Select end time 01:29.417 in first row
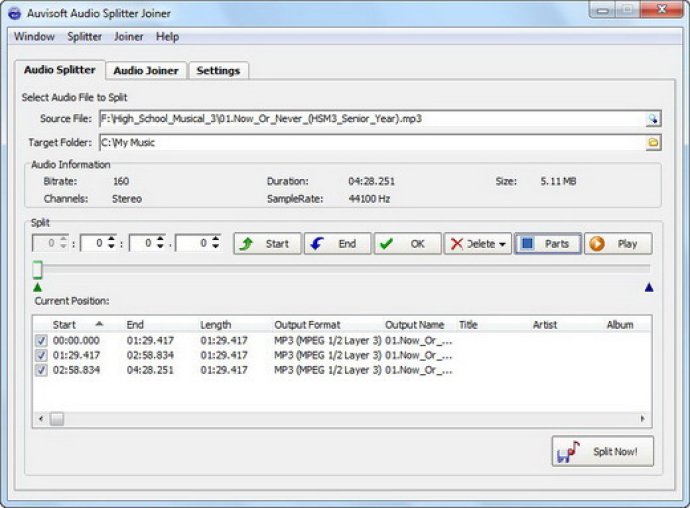The width and height of the screenshot is (690, 508). pos(150,340)
